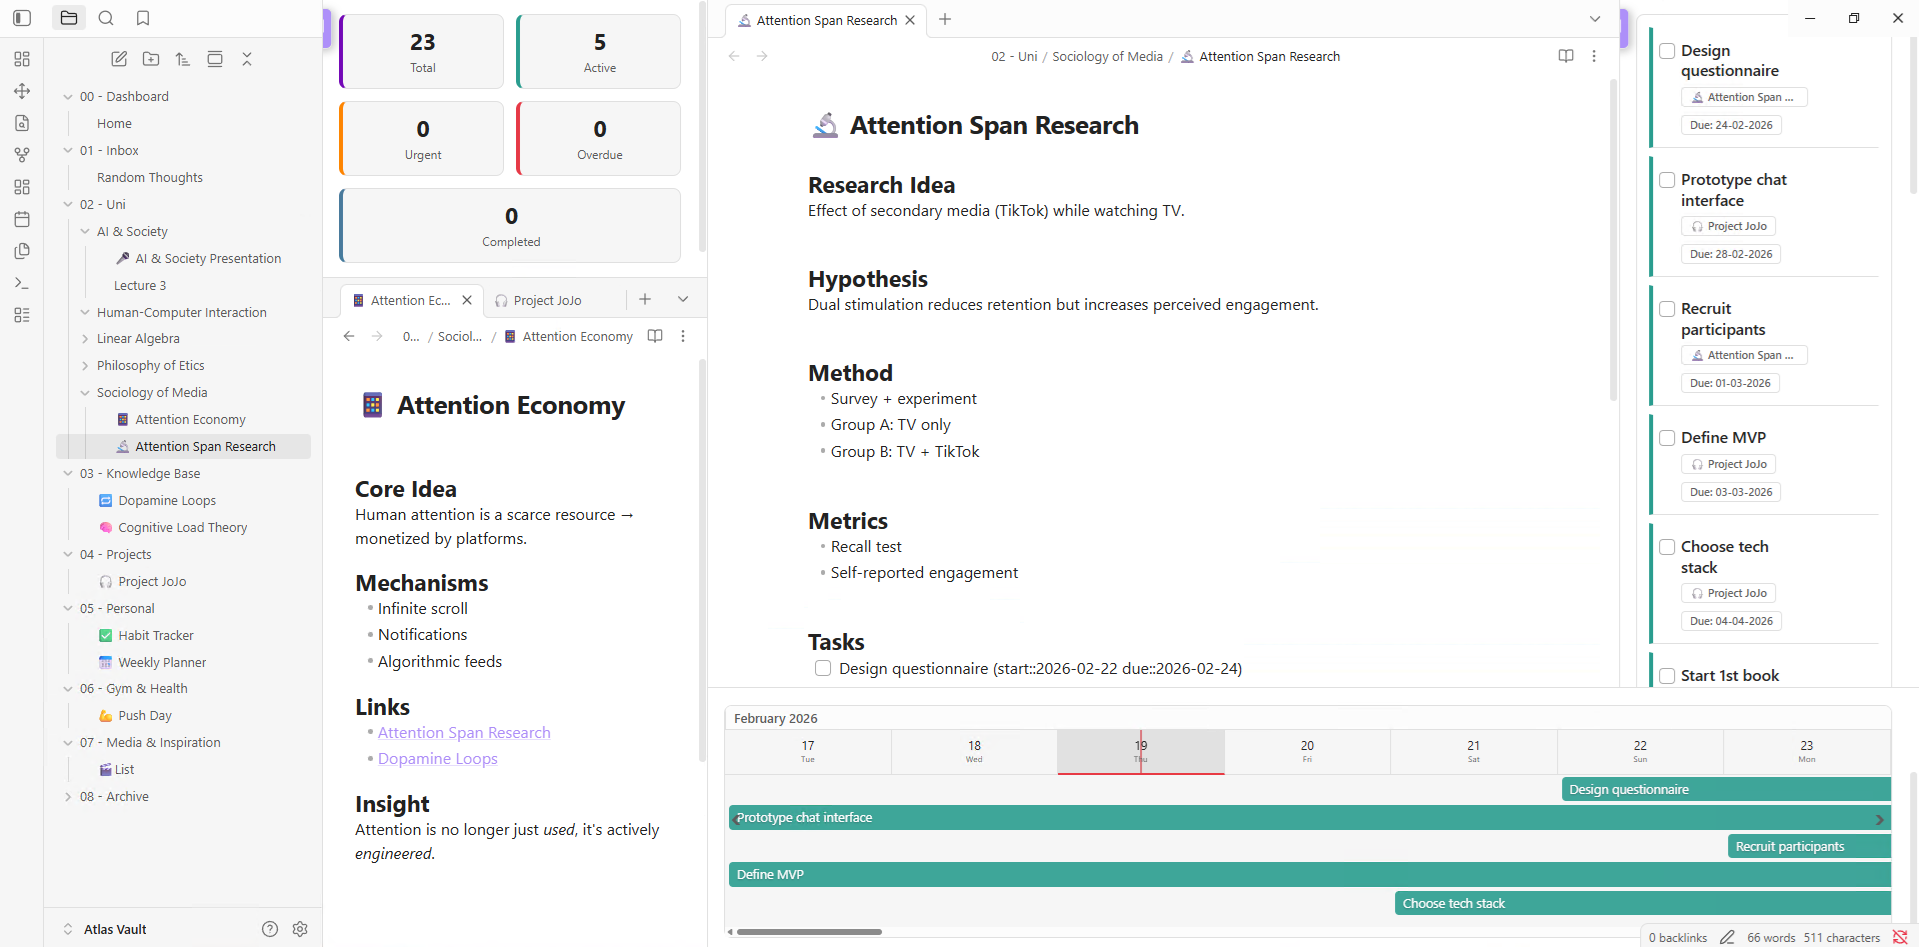Open the bookmarks icon in sidebar header
Image resolution: width=1919 pixels, height=947 pixels.
click(x=143, y=18)
